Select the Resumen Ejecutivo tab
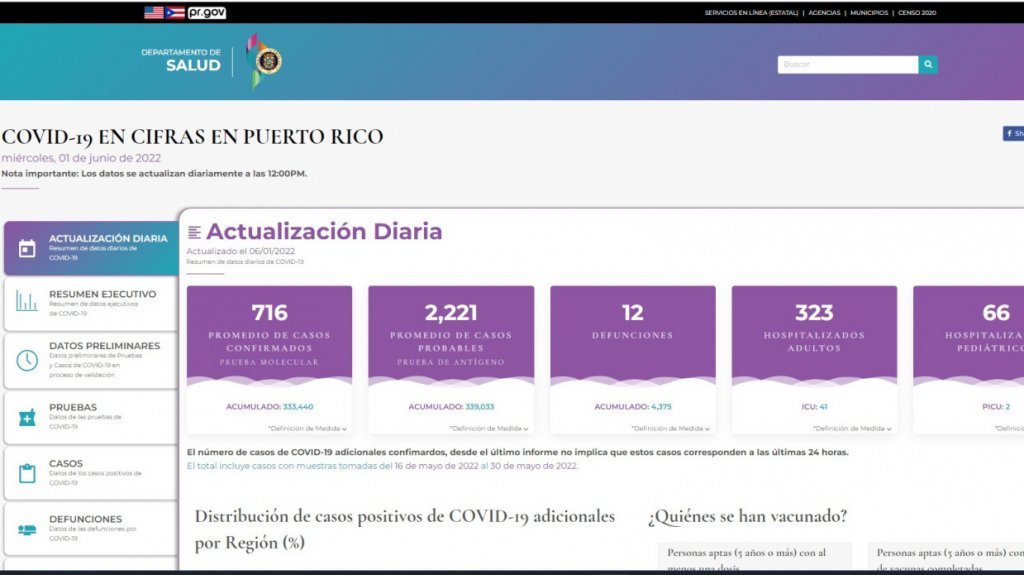This screenshot has width=1024, height=575. [x=91, y=304]
